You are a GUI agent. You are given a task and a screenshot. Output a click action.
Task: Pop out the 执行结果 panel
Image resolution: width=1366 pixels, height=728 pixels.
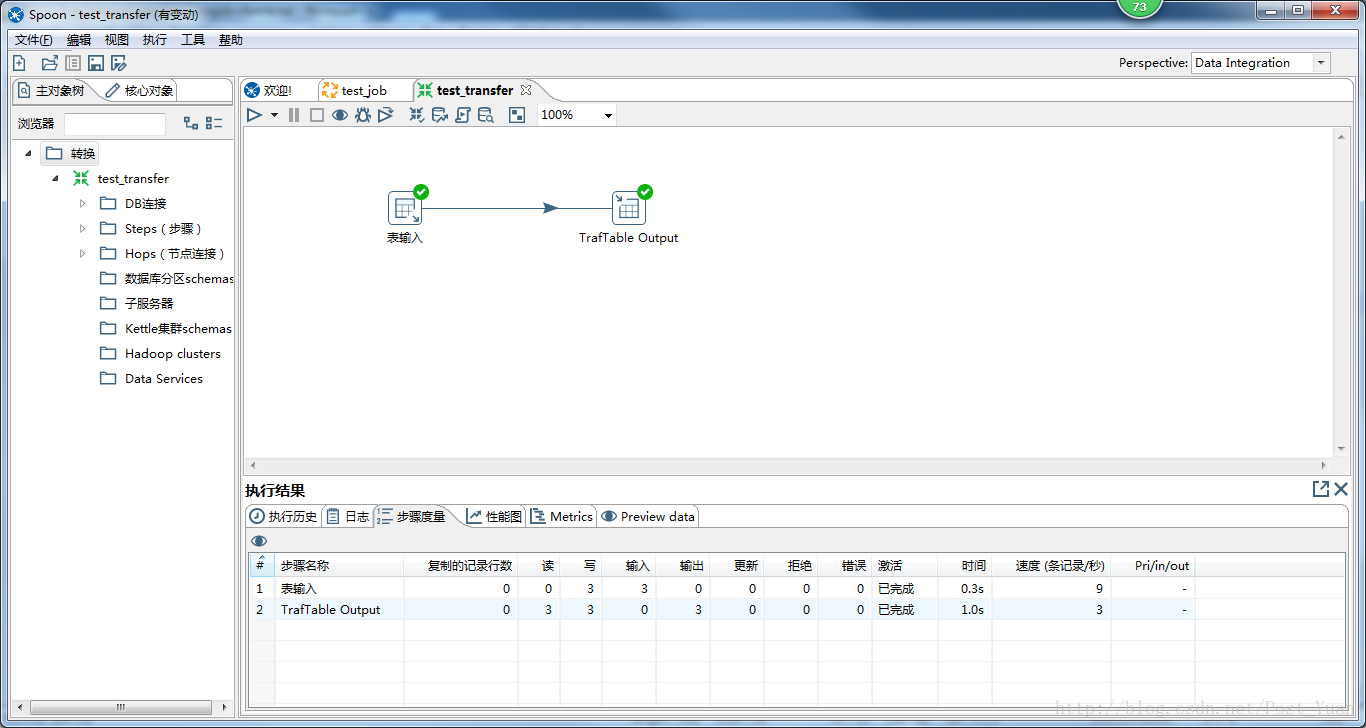tap(1321, 489)
